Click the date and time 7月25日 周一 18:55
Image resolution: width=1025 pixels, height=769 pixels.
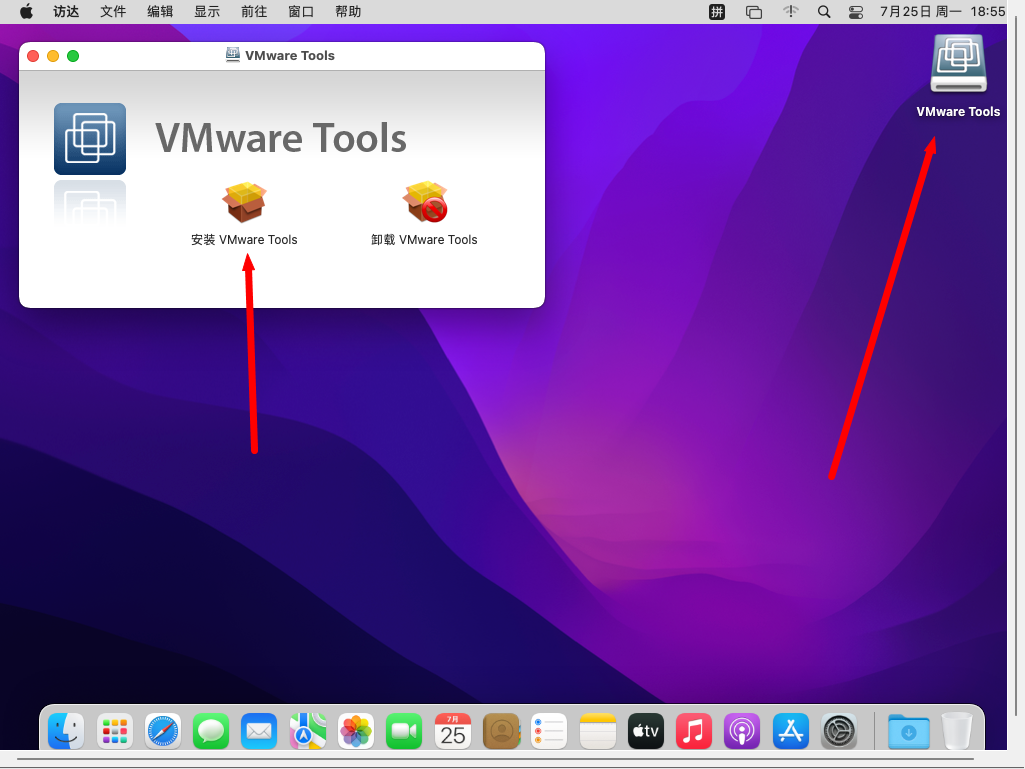point(943,11)
